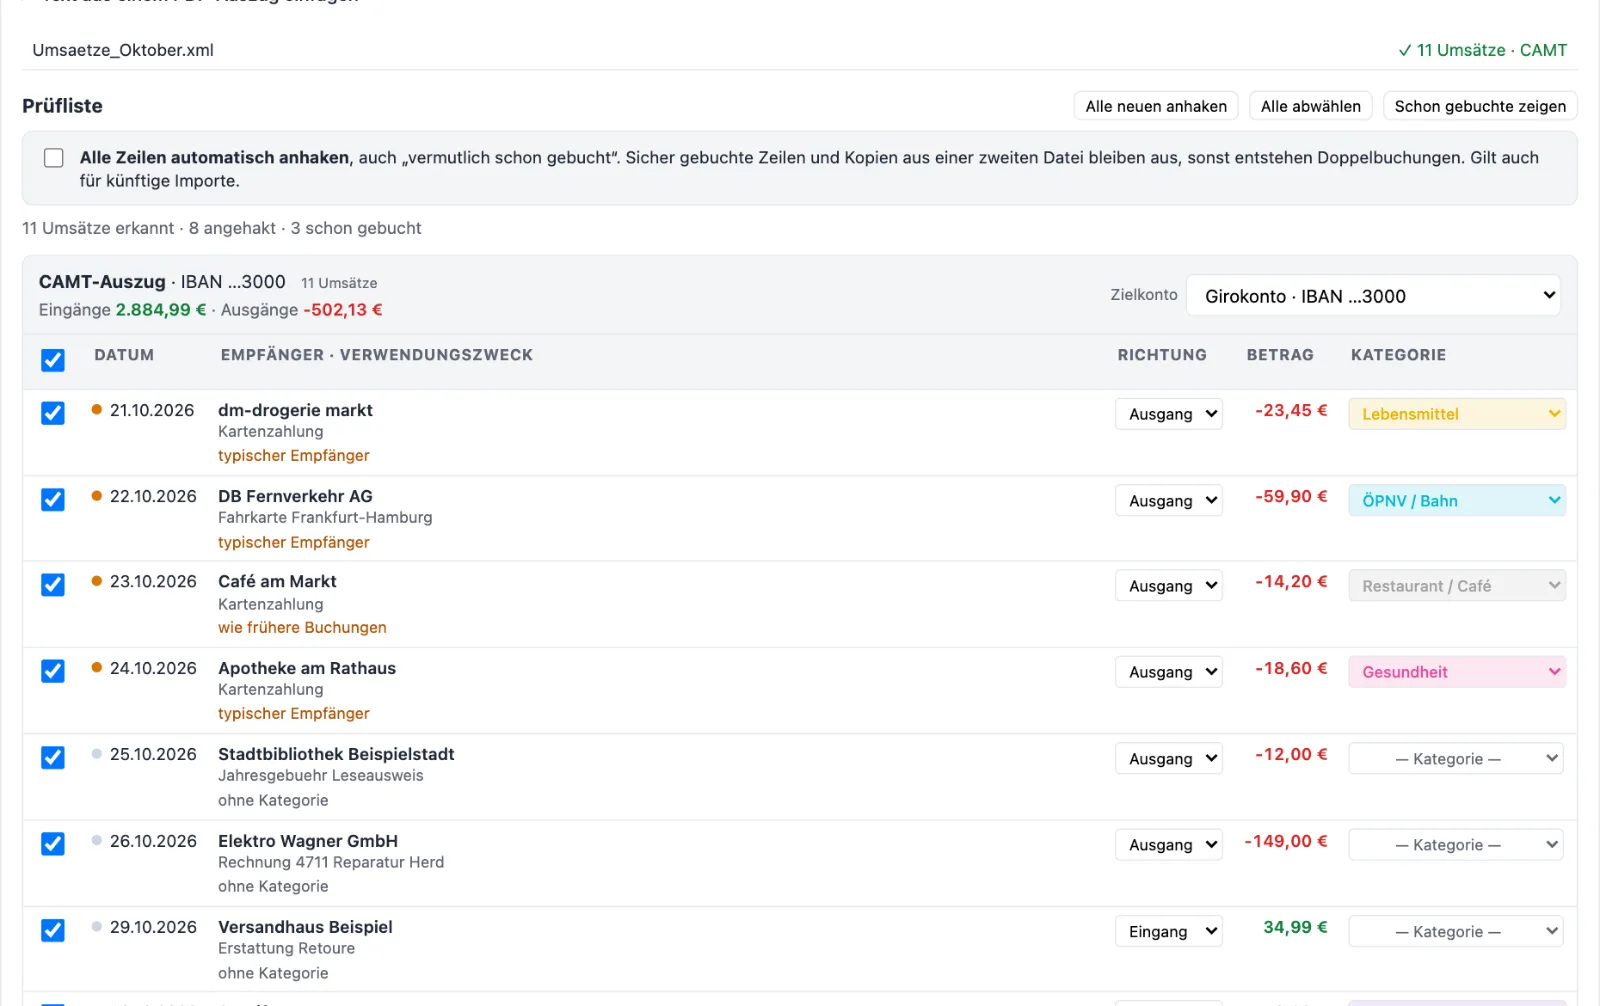Change the Gesundheit category dropdown
Image resolution: width=1600 pixels, height=1006 pixels.
coord(1457,672)
